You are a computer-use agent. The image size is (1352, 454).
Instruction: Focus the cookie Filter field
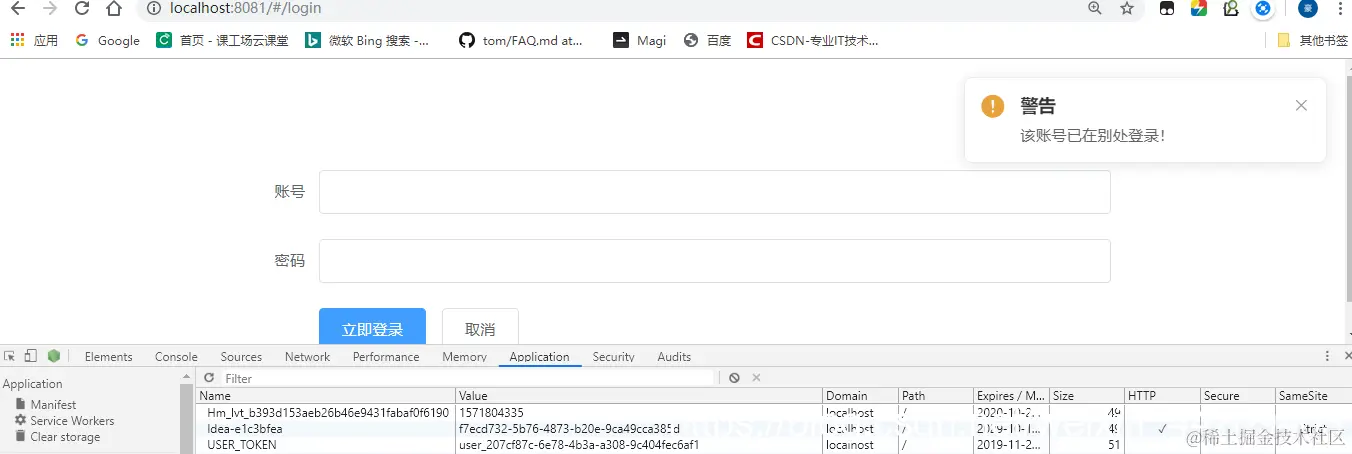point(468,378)
